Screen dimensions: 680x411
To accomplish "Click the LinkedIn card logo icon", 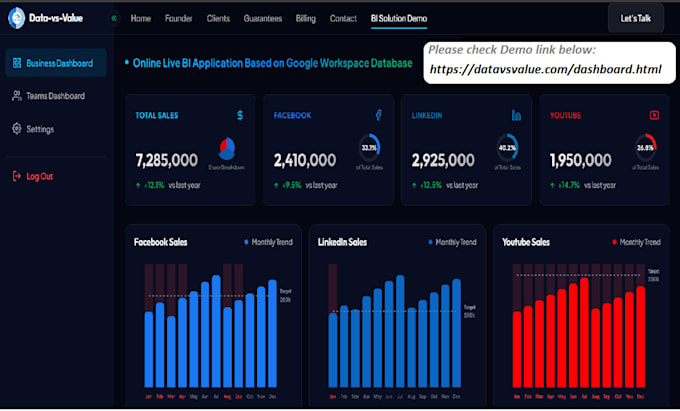I will [x=516, y=115].
